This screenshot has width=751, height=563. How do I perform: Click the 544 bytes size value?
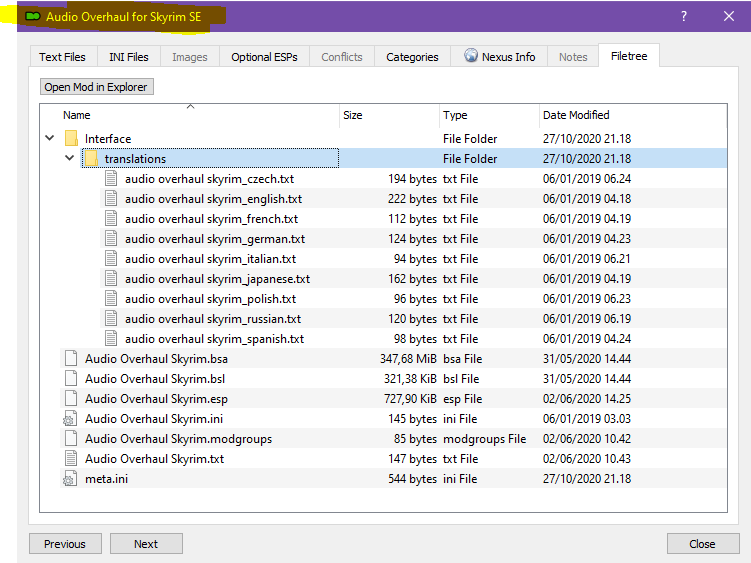[412, 479]
